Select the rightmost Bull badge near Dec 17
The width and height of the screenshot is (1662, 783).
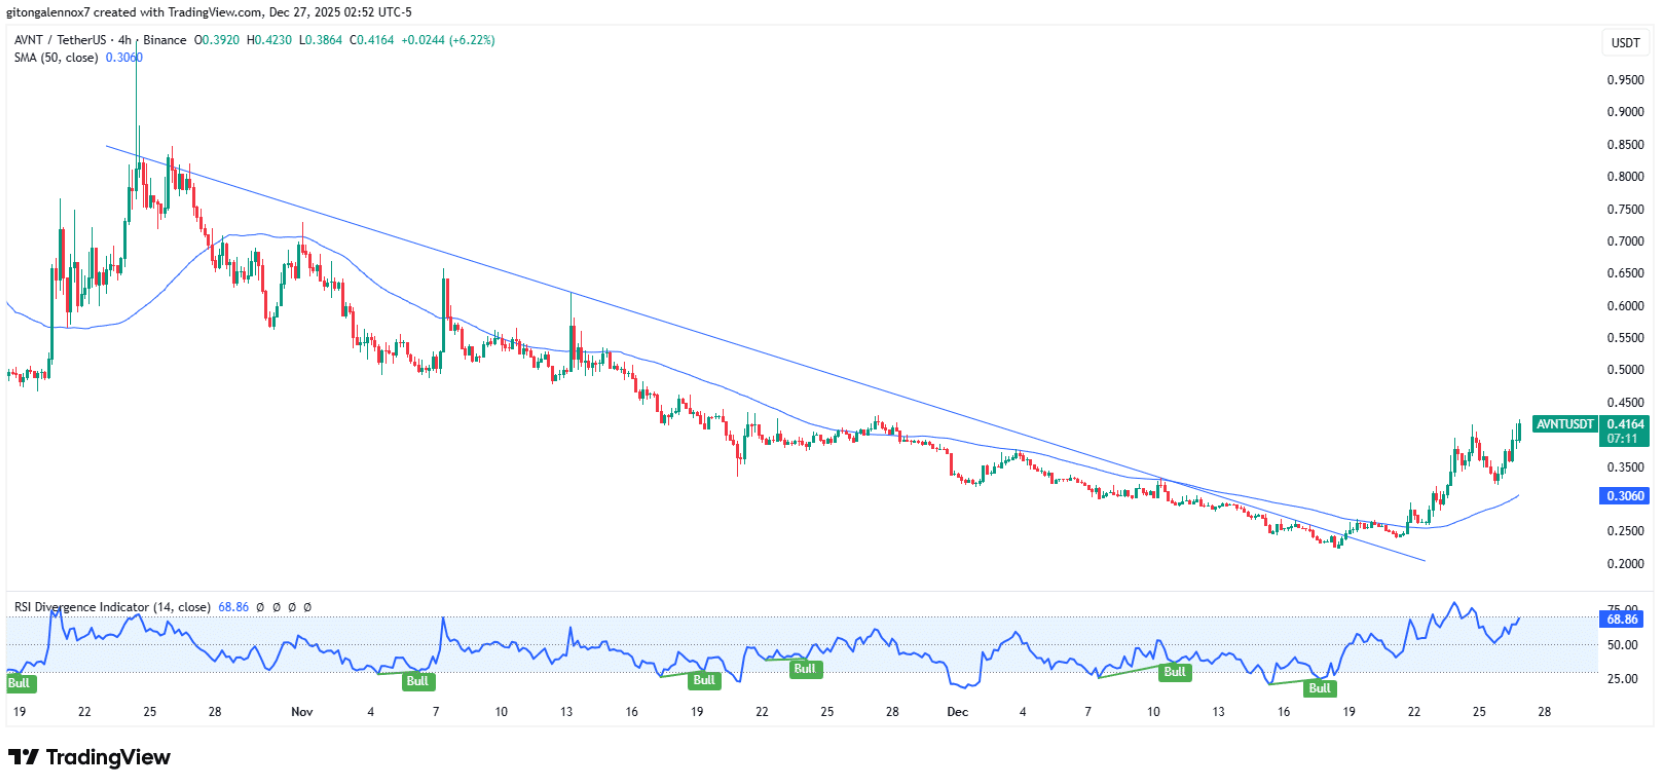pos(1319,688)
